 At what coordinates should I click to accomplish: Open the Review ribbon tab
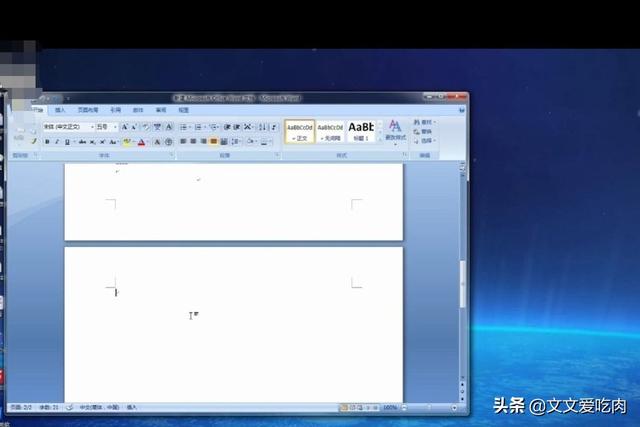click(x=161, y=110)
